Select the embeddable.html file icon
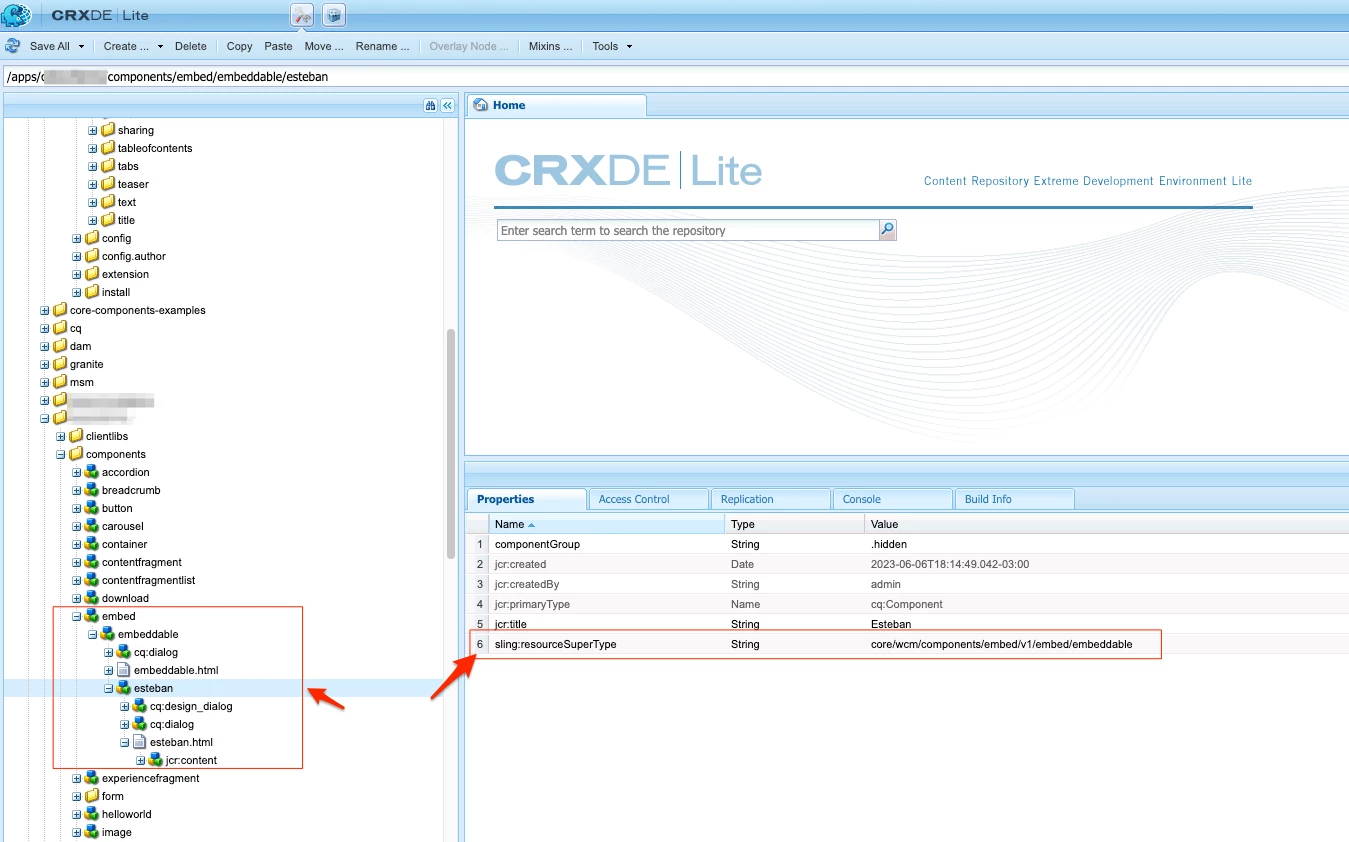 pos(124,670)
